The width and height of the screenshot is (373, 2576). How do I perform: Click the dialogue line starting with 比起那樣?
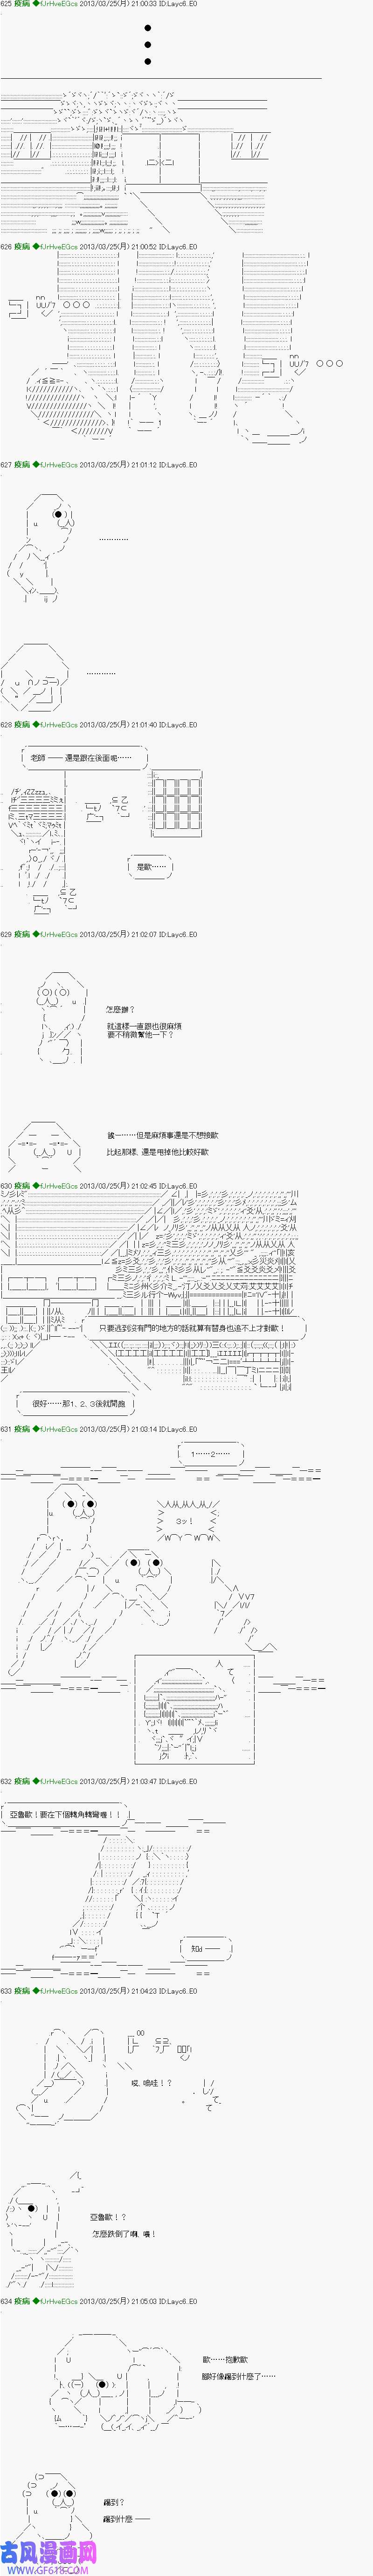click(x=158, y=1152)
